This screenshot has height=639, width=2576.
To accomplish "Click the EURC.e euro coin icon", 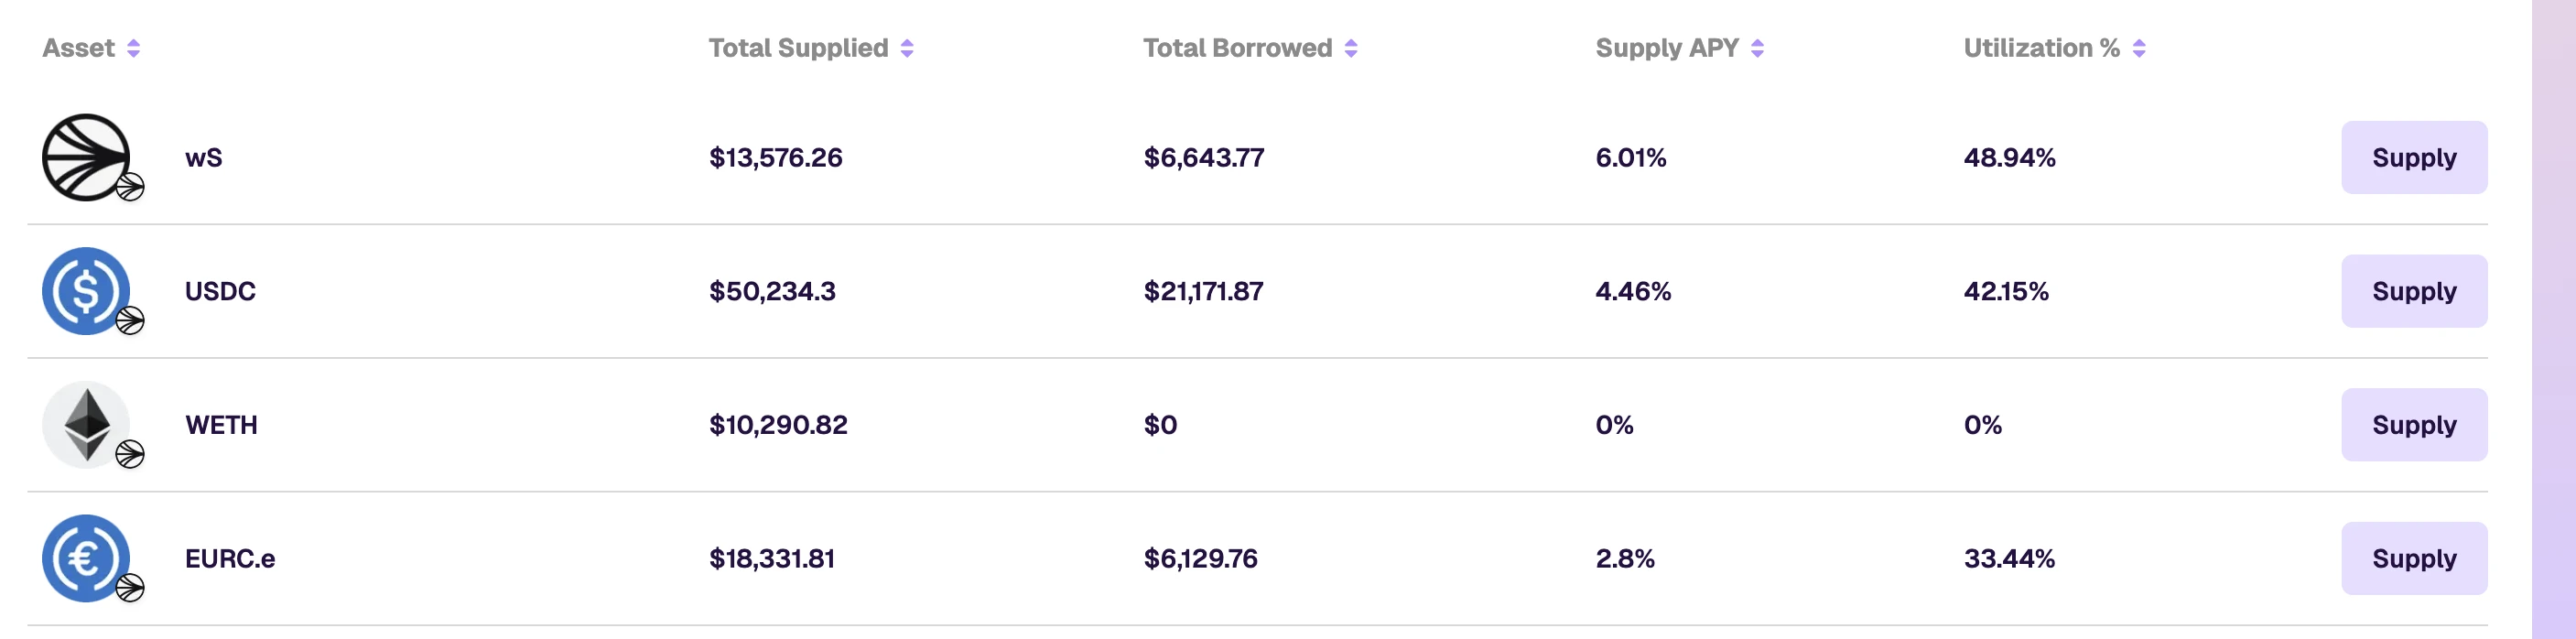I will 86,558.
